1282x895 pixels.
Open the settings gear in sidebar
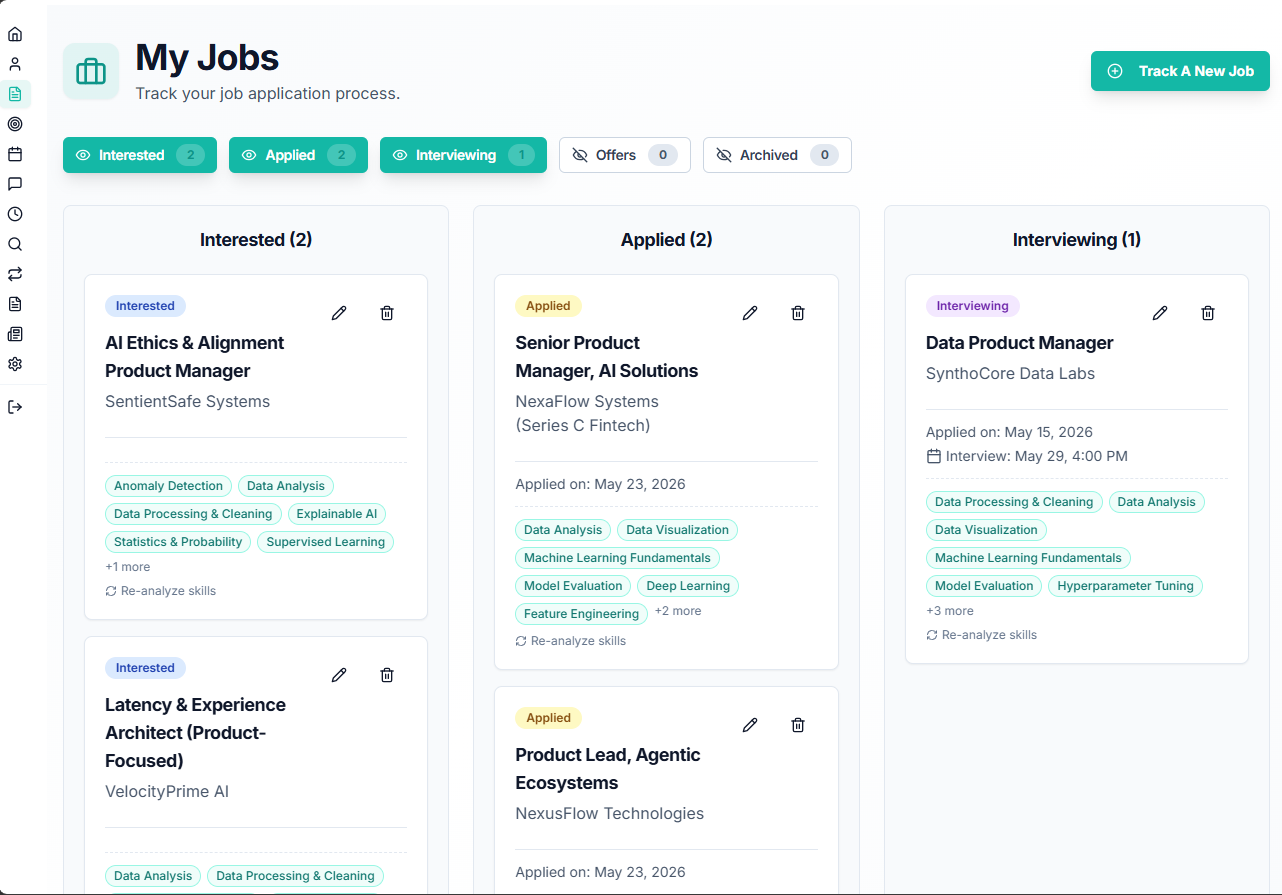(15, 364)
